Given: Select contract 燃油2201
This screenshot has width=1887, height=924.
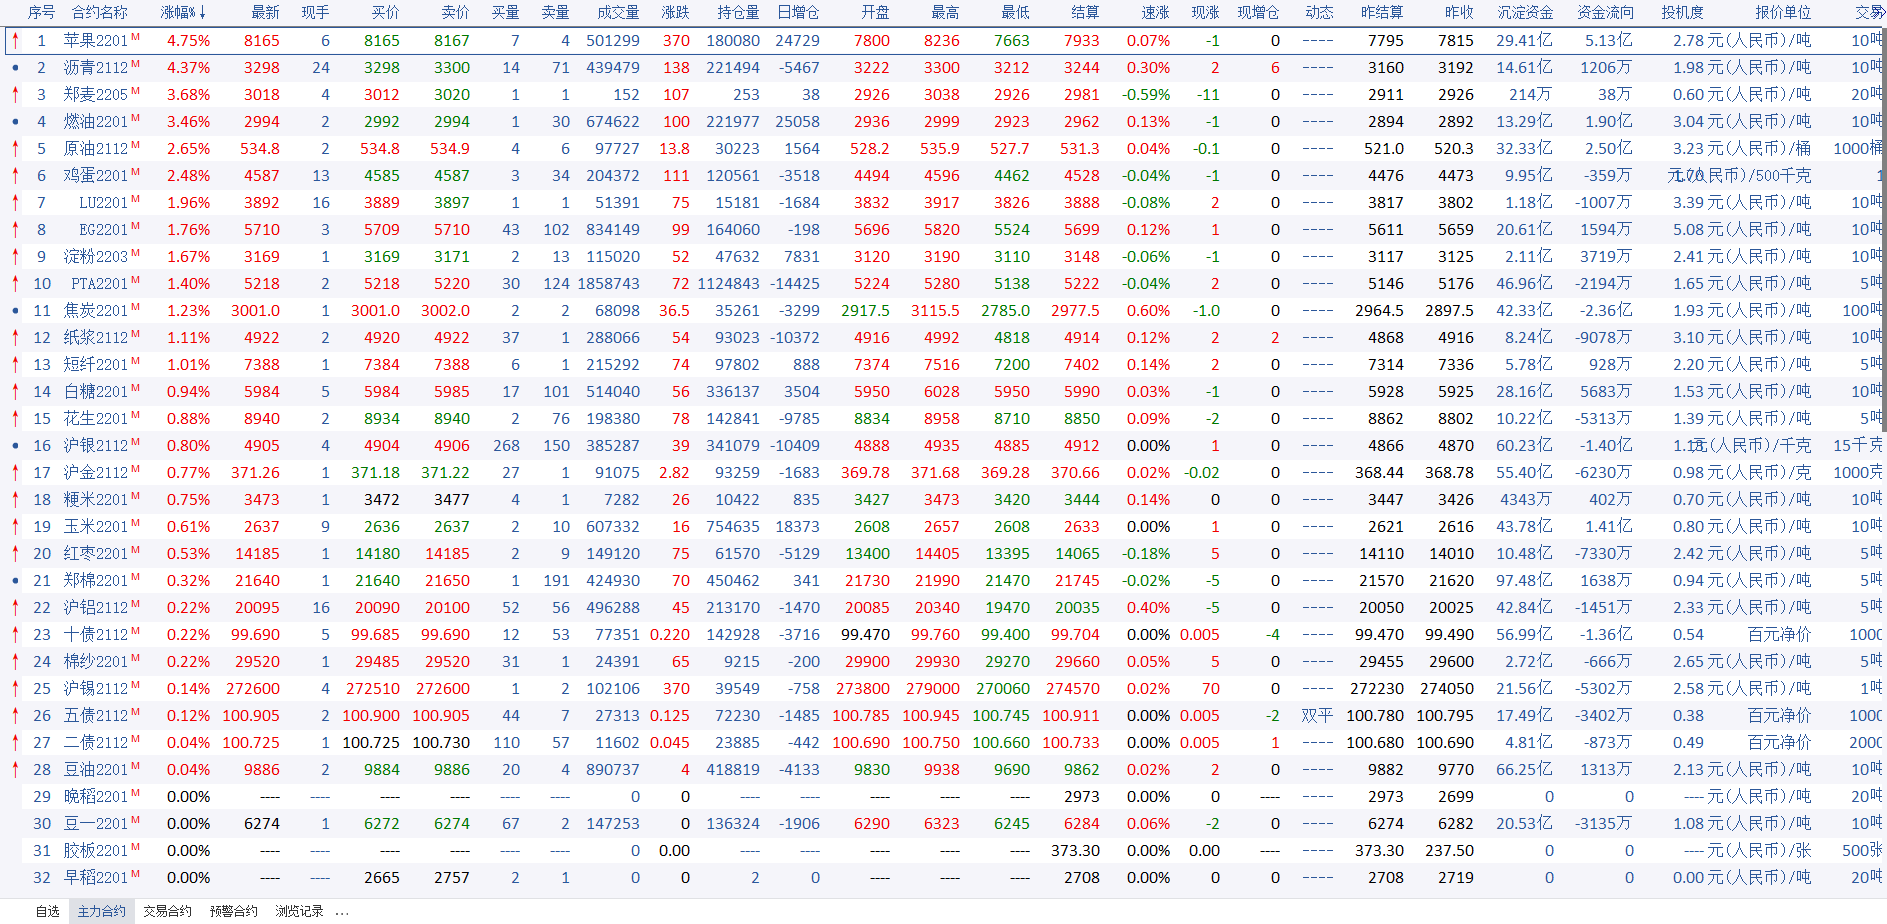Looking at the screenshot, I should (96, 122).
